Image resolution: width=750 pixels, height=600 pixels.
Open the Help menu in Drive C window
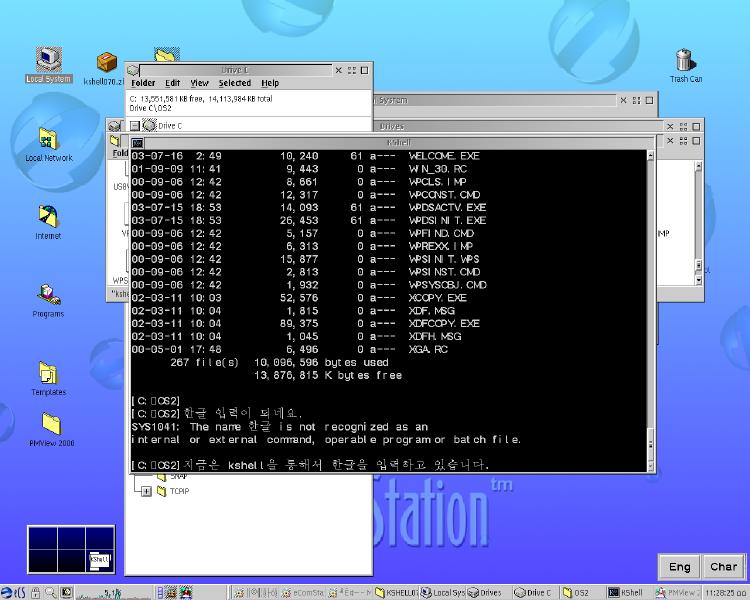(x=270, y=83)
